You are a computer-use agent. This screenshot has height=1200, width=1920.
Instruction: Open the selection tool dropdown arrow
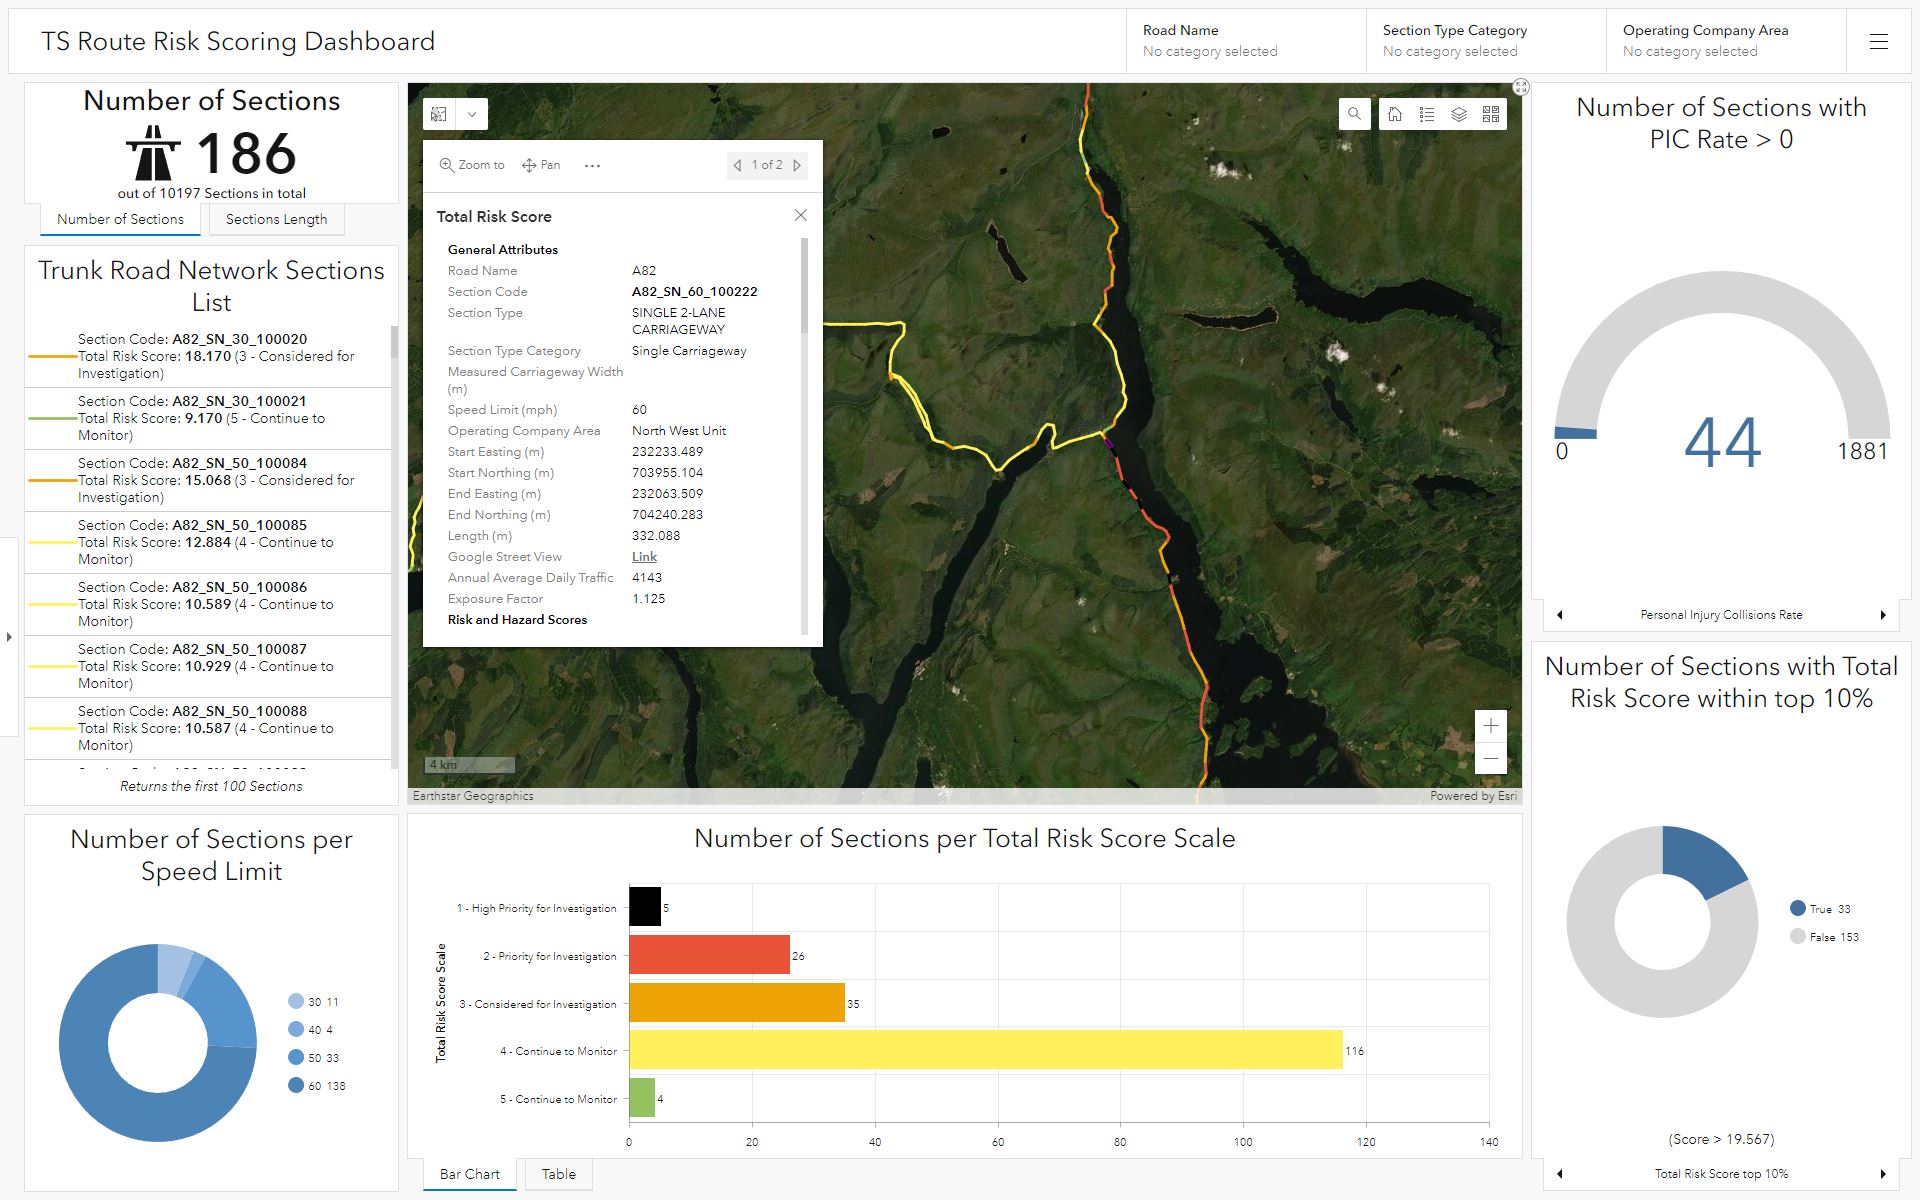click(472, 114)
